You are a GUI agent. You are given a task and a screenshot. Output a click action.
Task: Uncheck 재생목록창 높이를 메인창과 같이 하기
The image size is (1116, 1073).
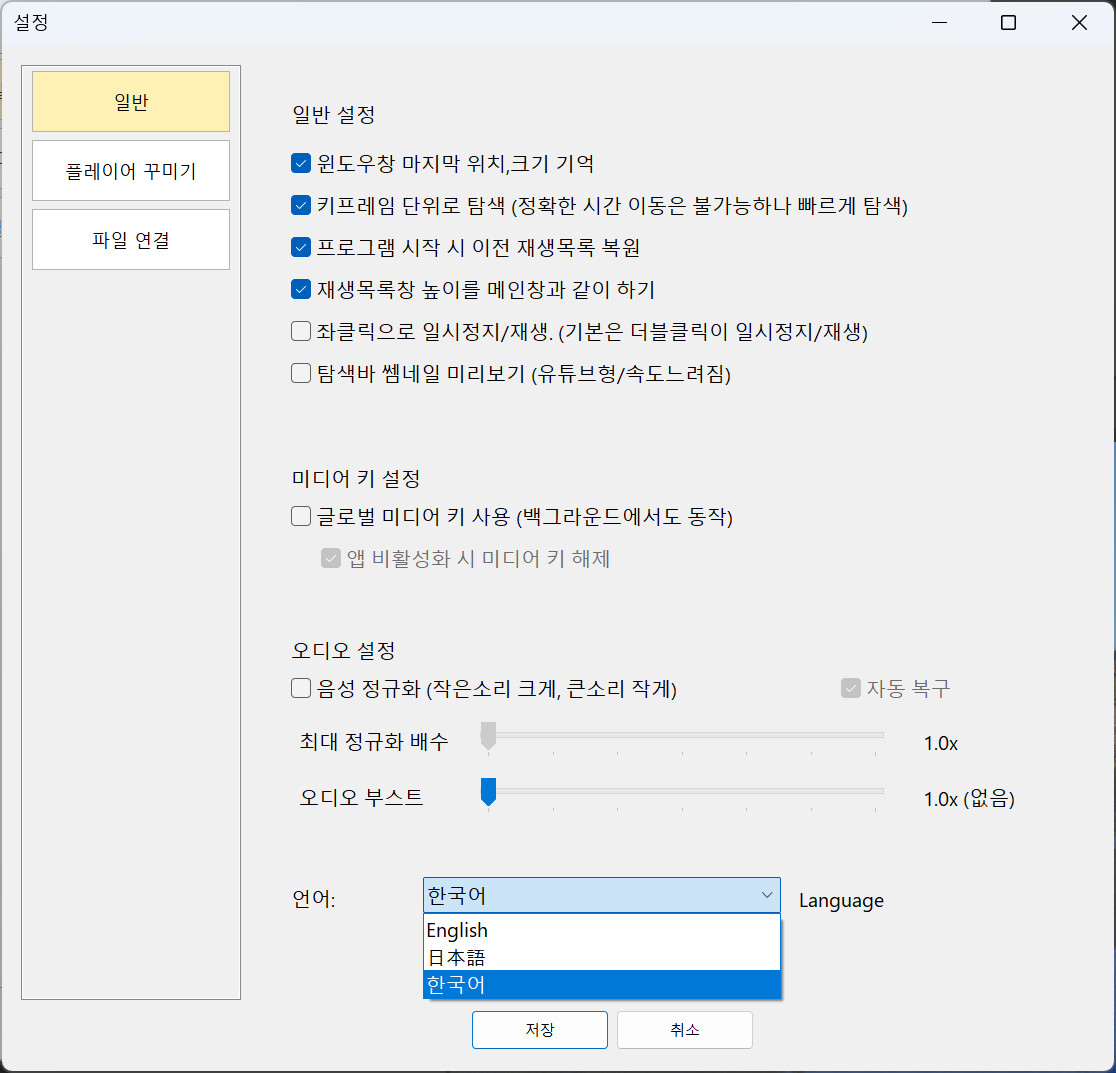301,289
